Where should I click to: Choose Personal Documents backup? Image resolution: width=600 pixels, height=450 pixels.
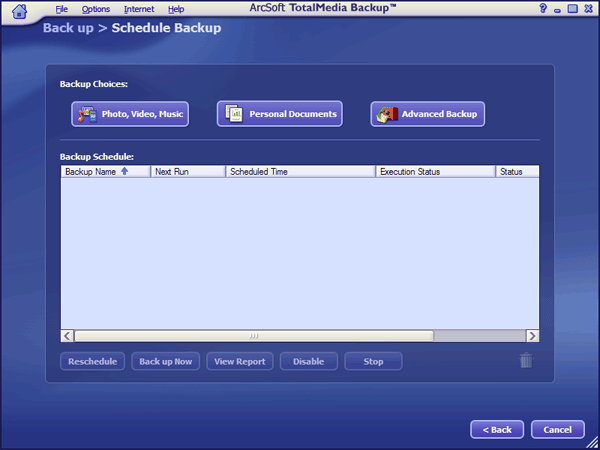tap(280, 115)
